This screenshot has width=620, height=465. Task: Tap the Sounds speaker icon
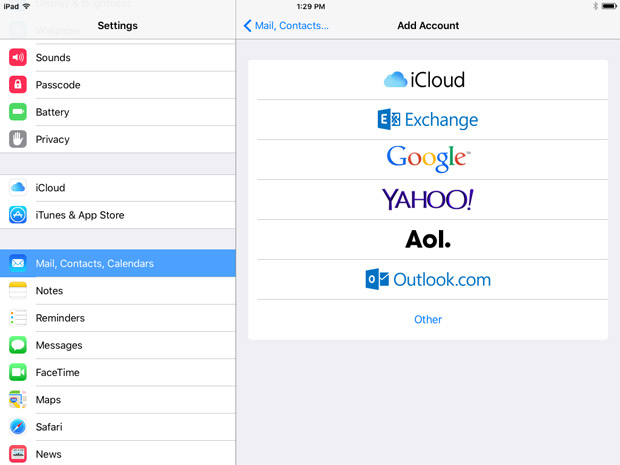pyautogui.click(x=18, y=57)
